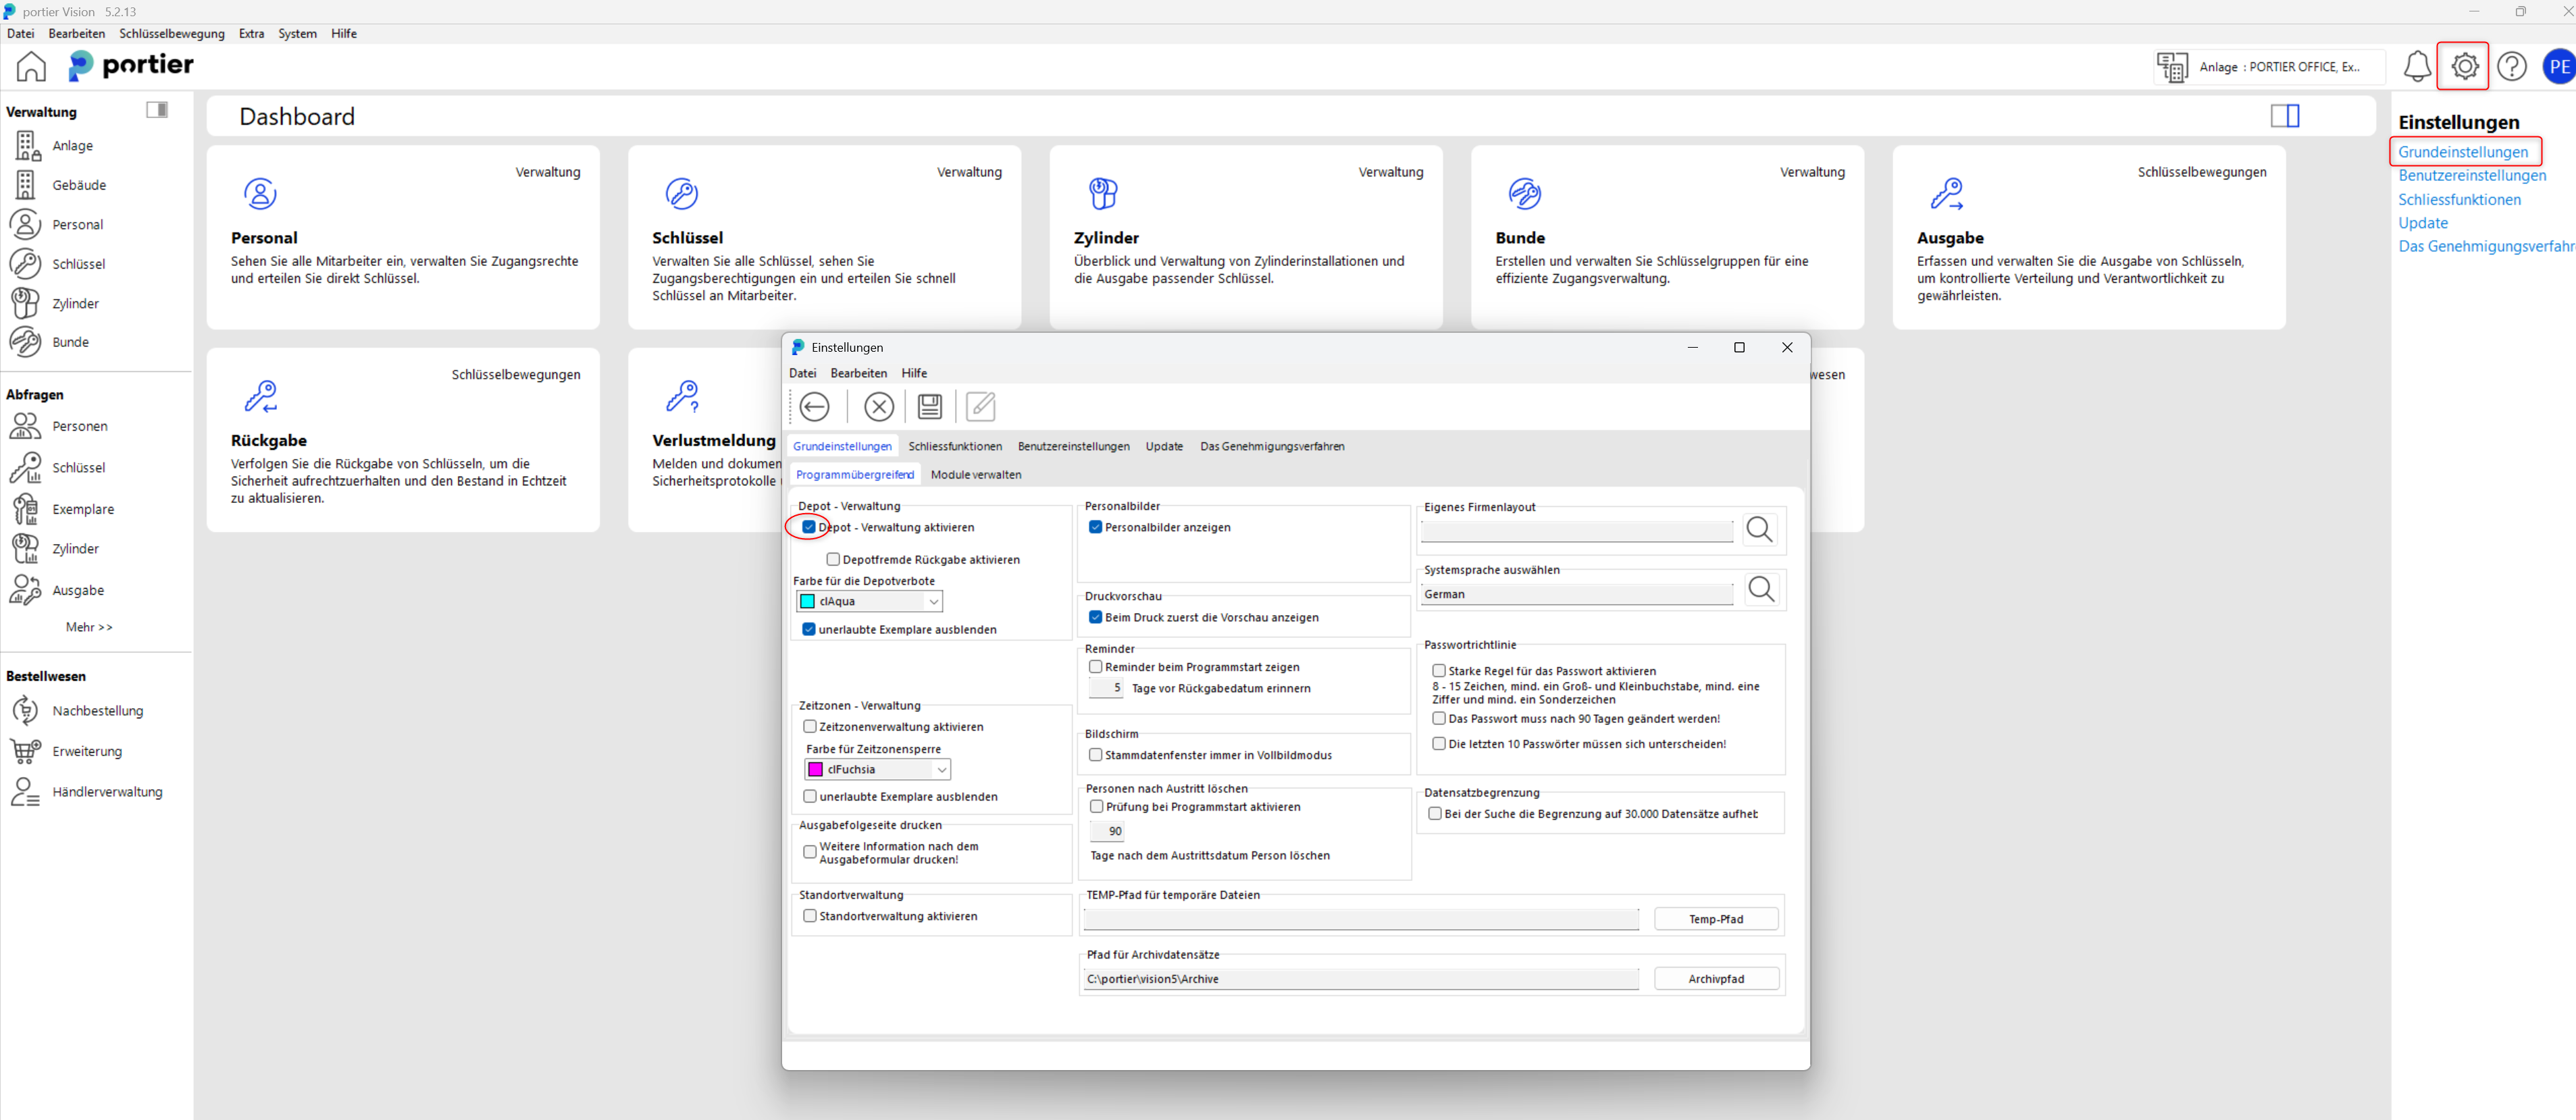Open clFuchsia Zeitzonensperre color dropdown
This screenshot has height=1120, width=2576.
click(x=941, y=769)
